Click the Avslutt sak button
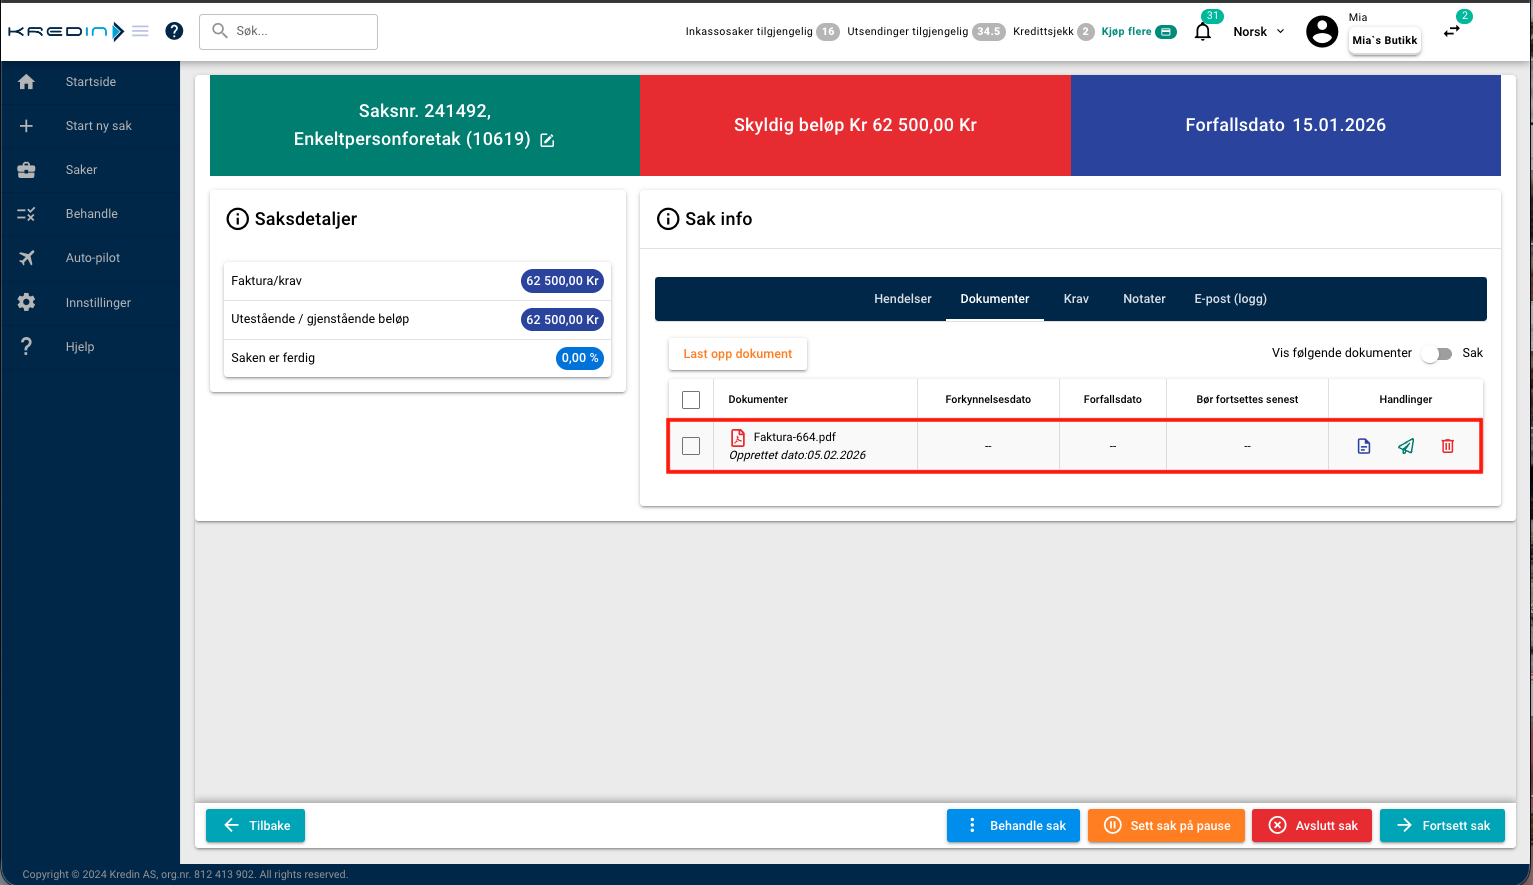Screen dimensions: 1533x885 coord(1312,826)
